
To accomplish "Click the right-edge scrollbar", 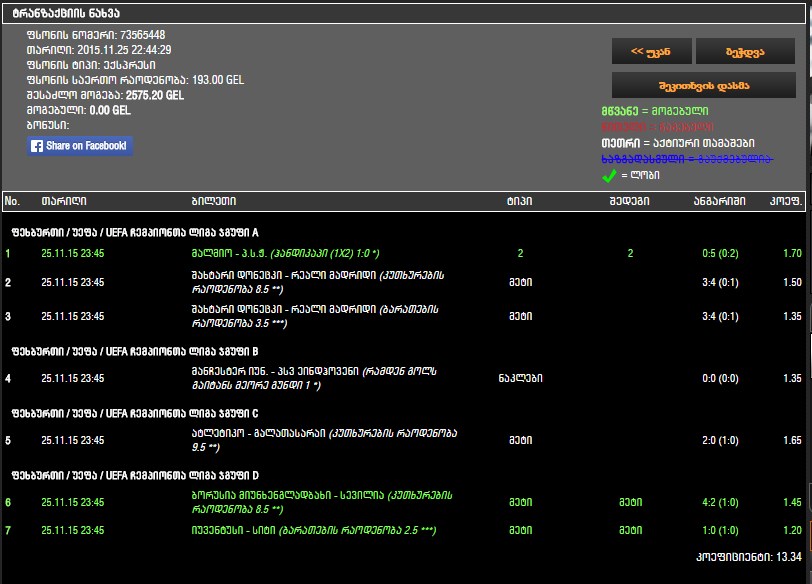I will [806, 290].
